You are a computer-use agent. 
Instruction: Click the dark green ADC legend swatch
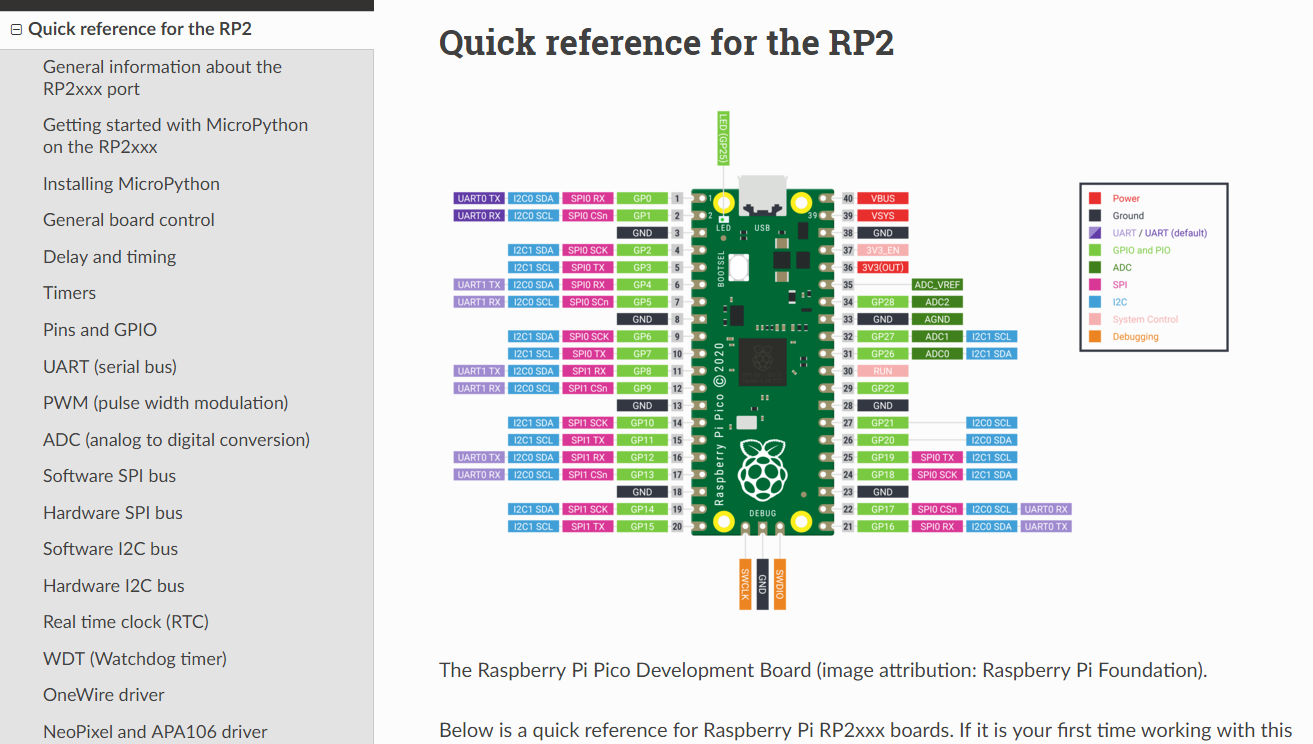click(1095, 268)
